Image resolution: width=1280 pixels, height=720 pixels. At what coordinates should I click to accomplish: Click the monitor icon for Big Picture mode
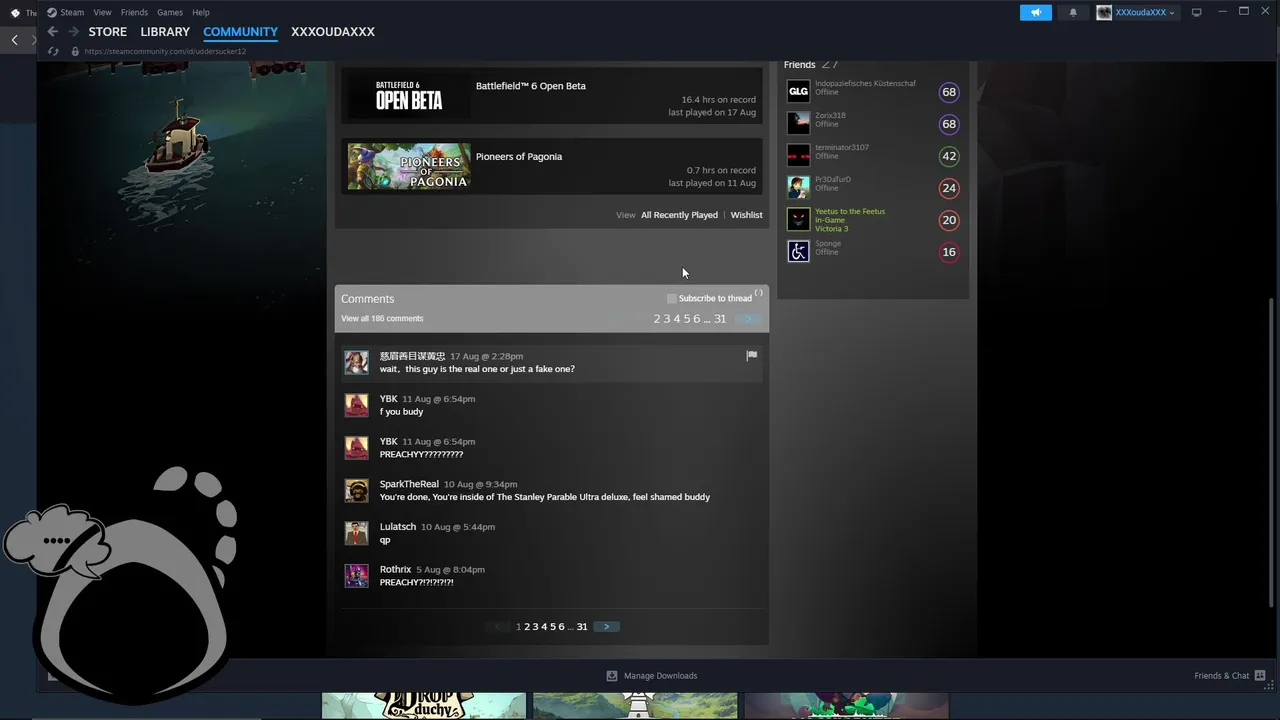[1196, 12]
